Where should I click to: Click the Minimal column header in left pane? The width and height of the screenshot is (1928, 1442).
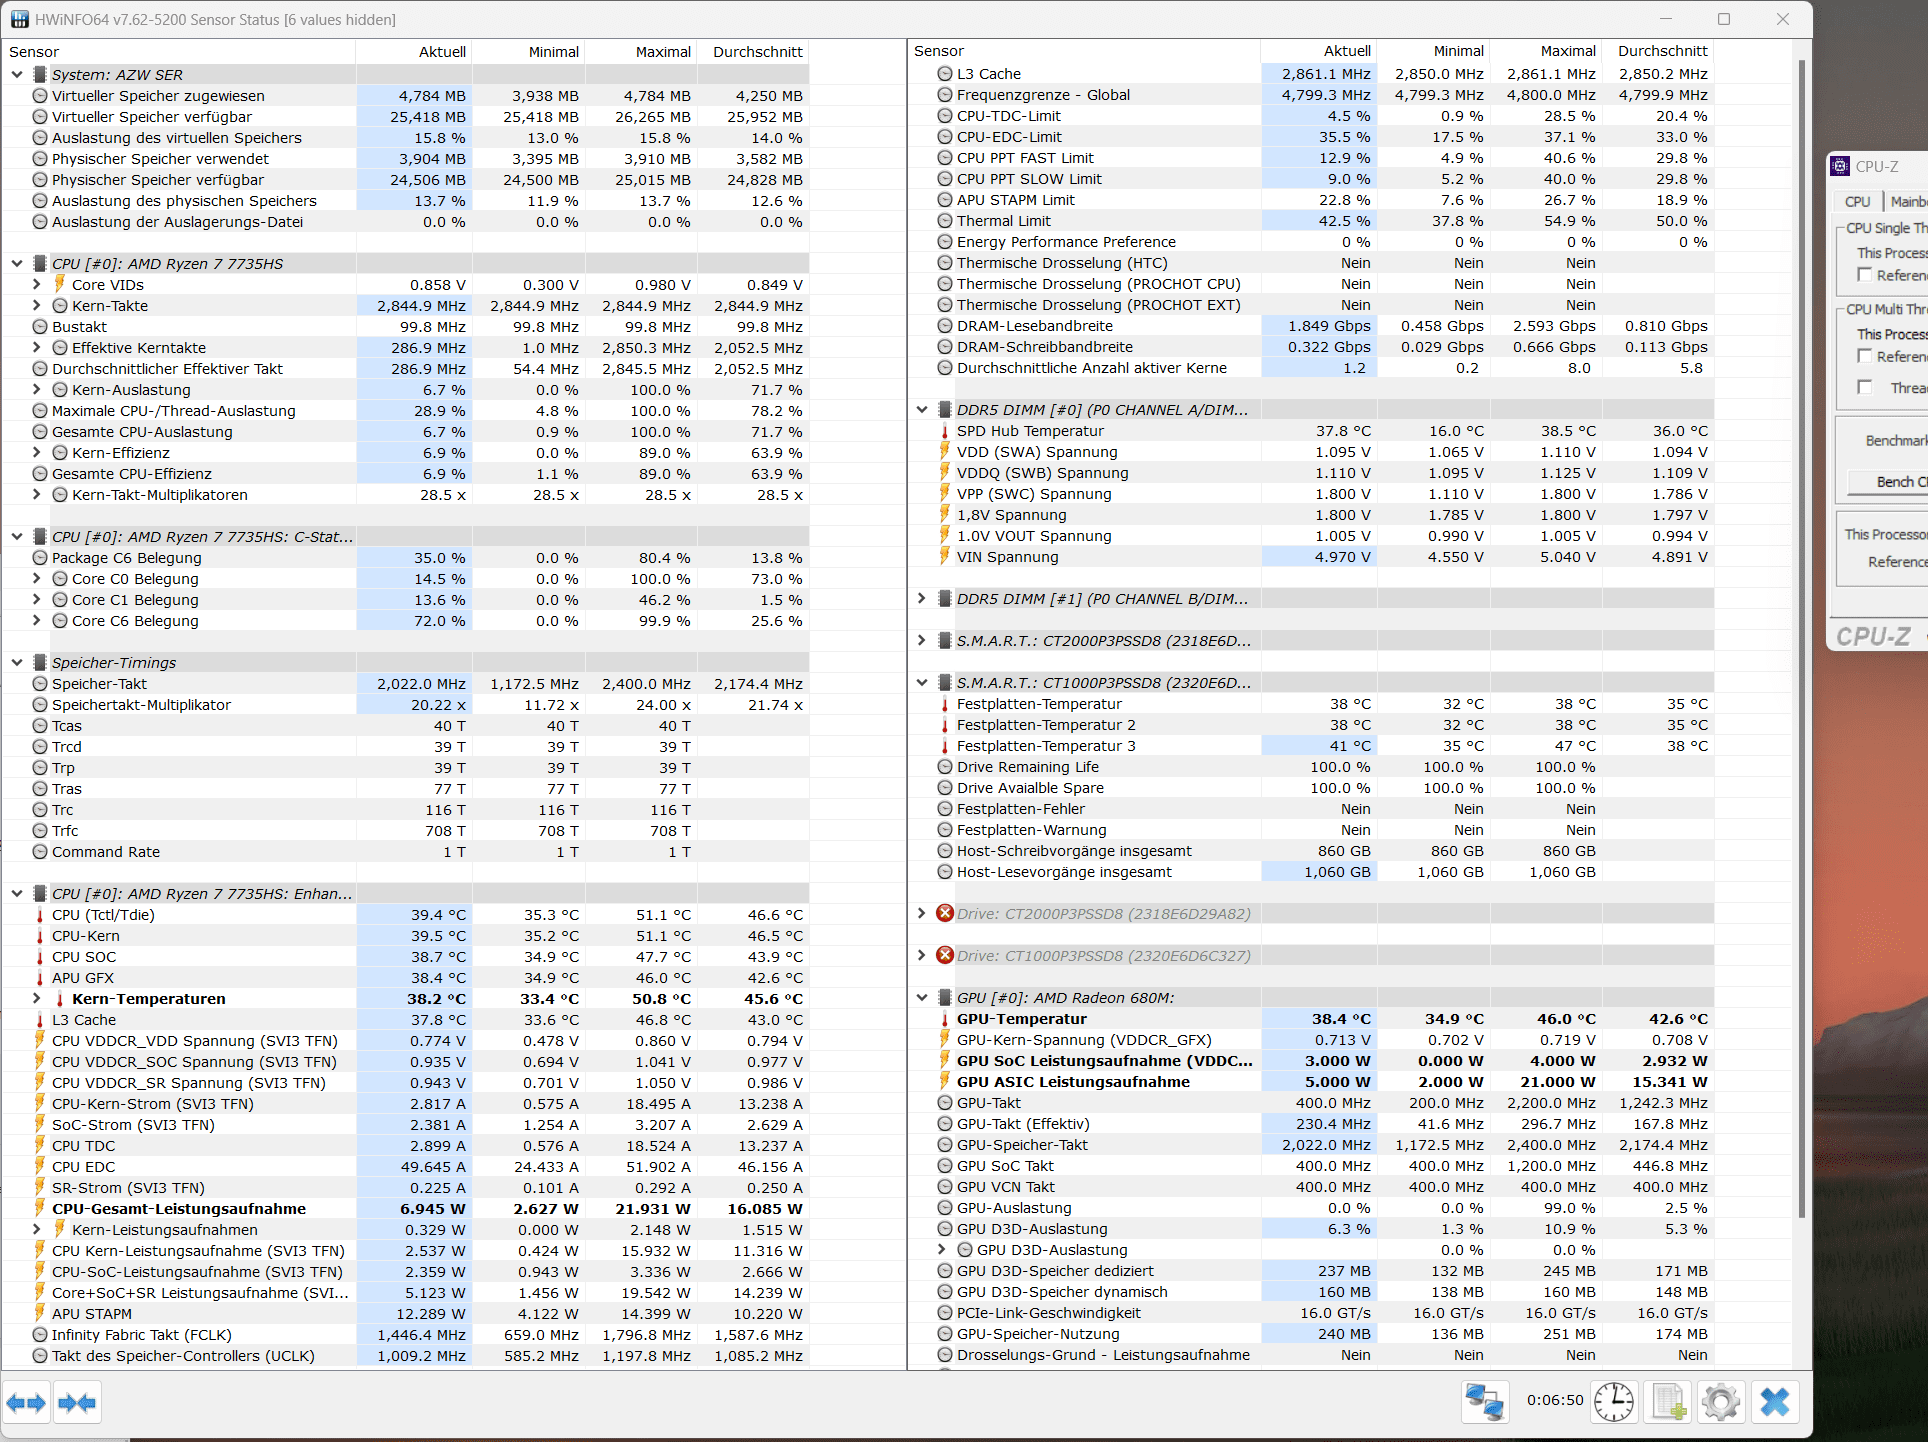528,52
